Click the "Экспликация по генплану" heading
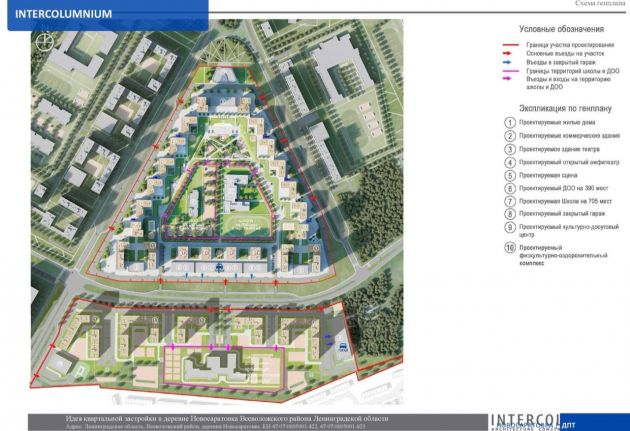630x431 pixels. [560, 104]
